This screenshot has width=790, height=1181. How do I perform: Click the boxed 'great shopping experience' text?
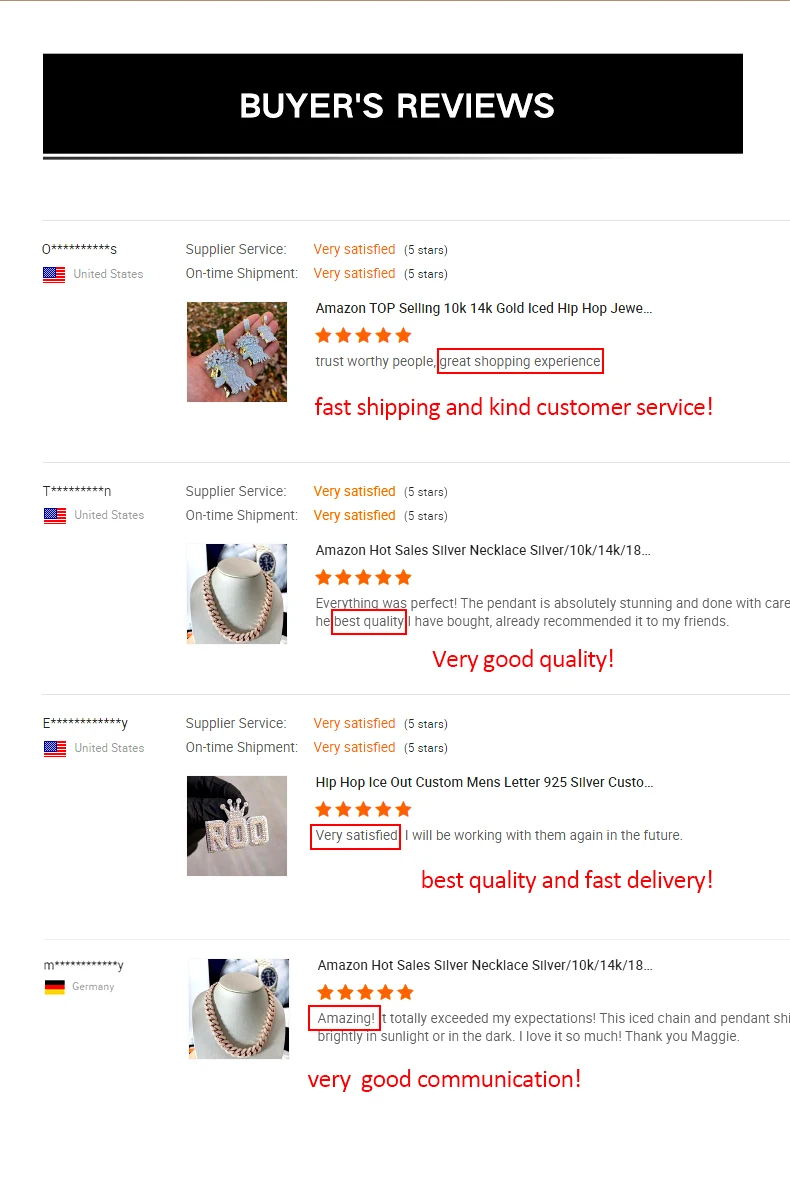click(520, 362)
